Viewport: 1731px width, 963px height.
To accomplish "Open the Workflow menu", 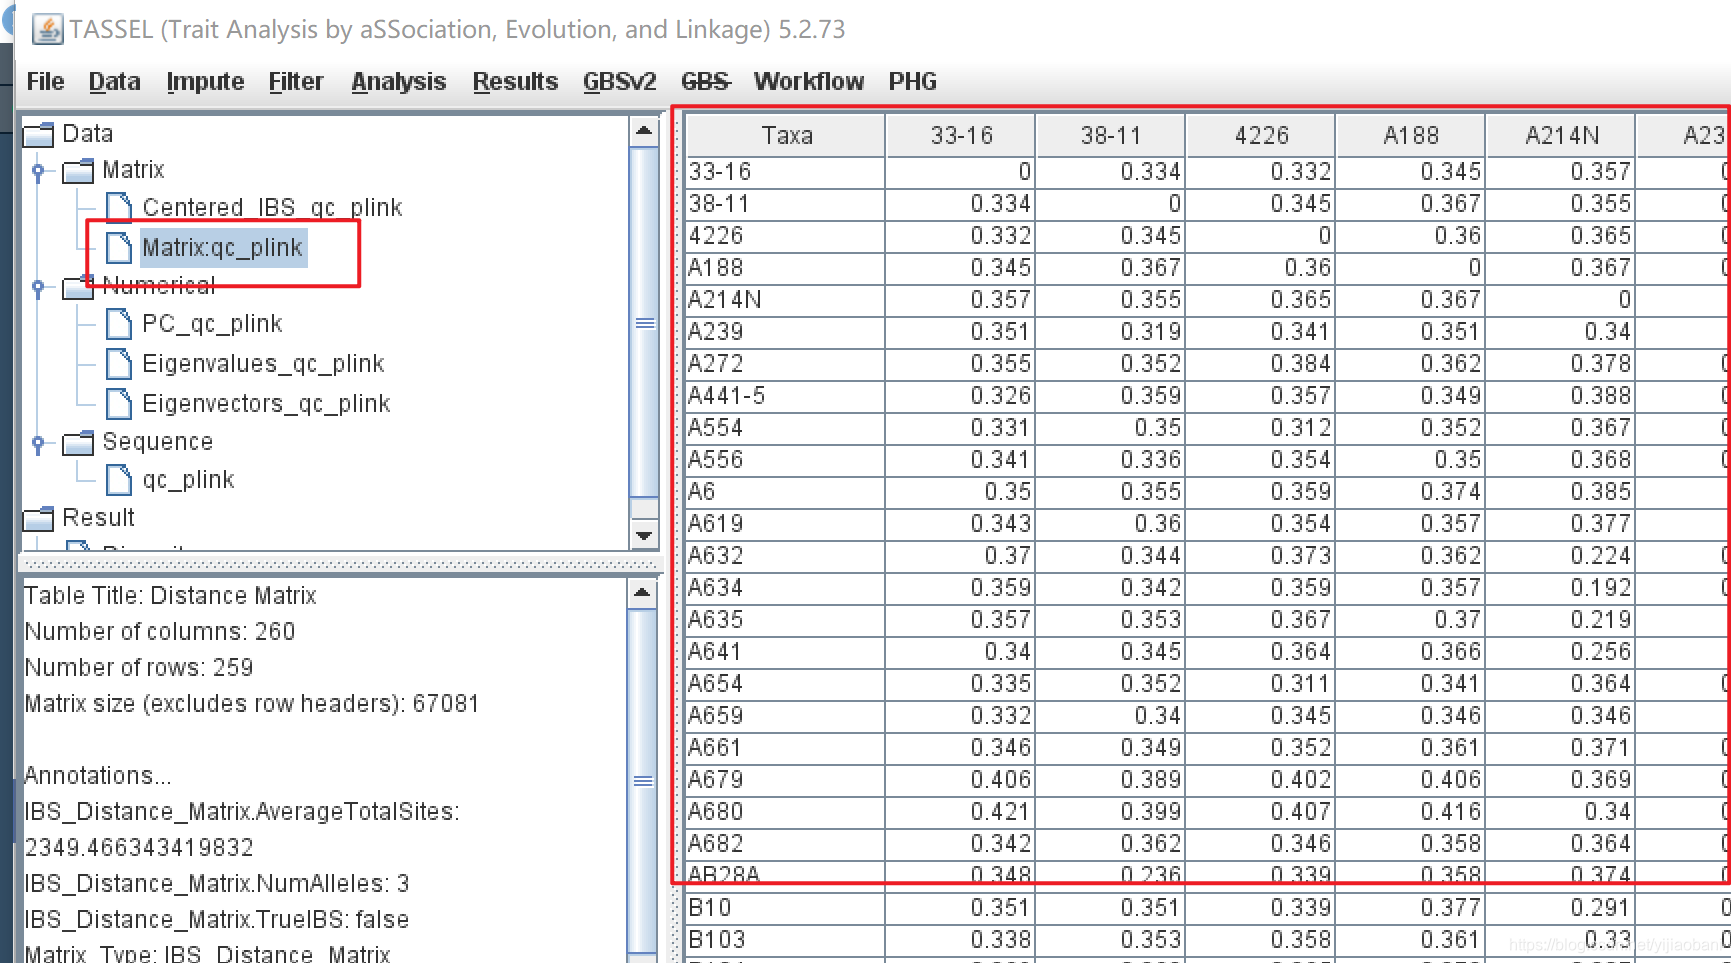I will pos(808,82).
